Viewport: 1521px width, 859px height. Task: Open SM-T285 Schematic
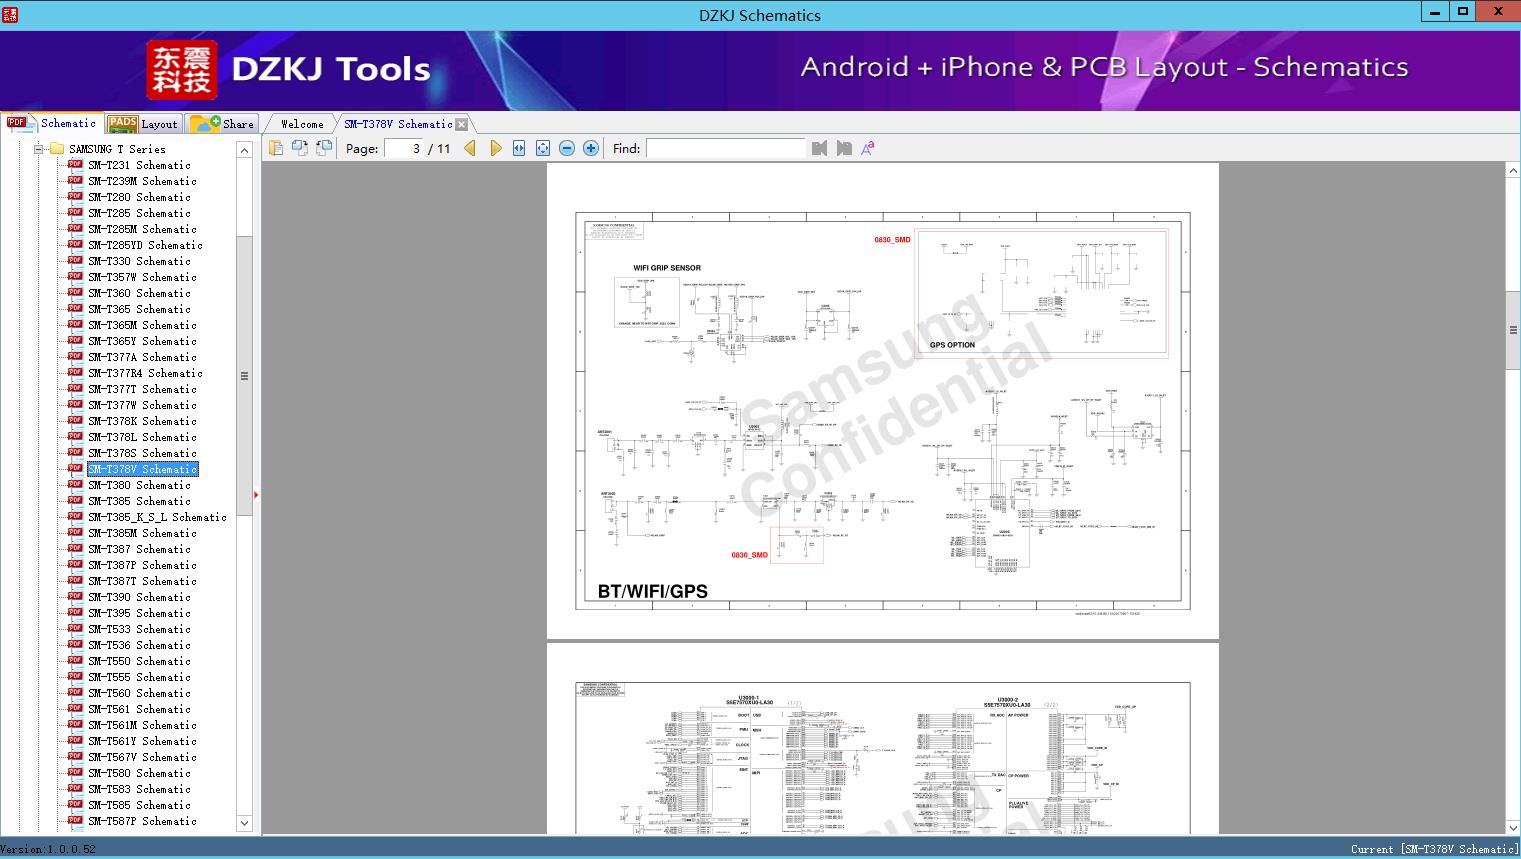coord(139,213)
